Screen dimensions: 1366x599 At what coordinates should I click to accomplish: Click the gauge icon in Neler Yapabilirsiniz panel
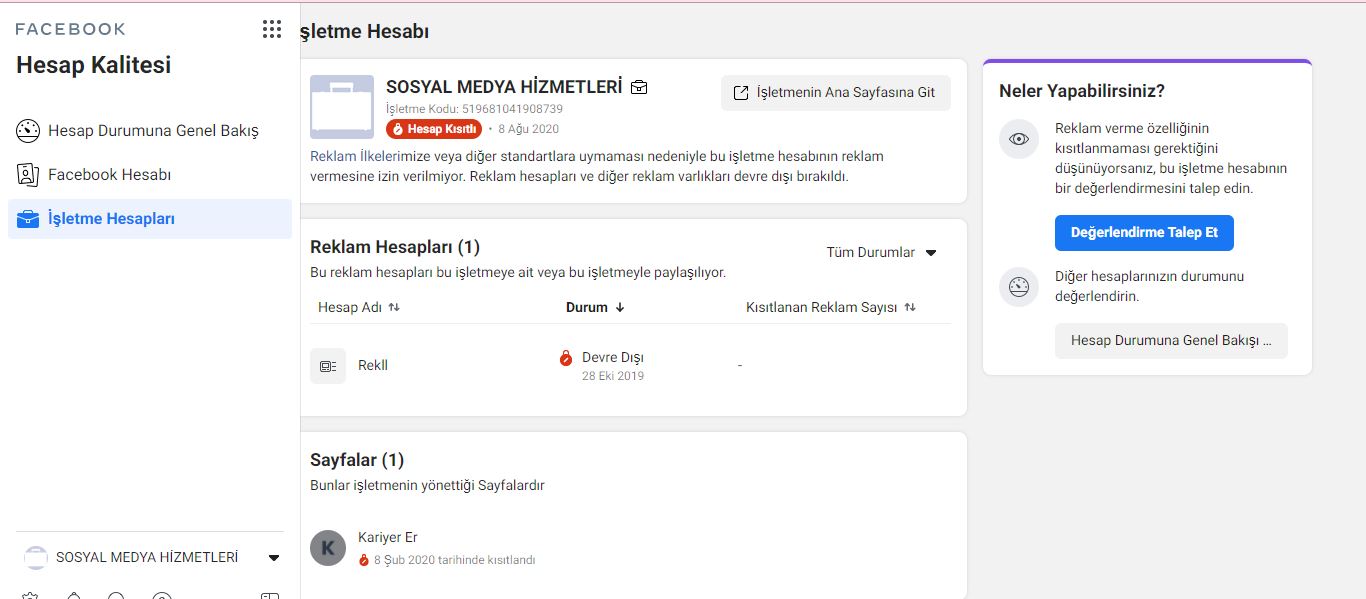(x=1019, y=287)
